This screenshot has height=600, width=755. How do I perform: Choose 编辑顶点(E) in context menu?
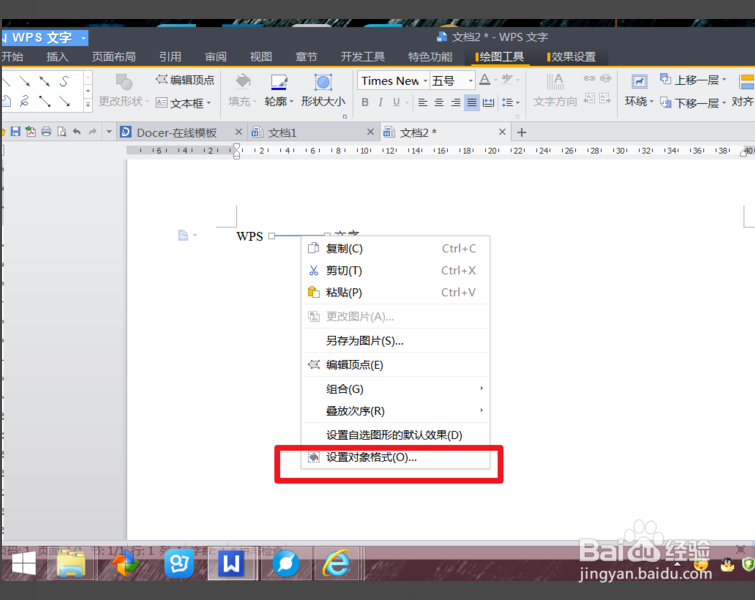395,365
